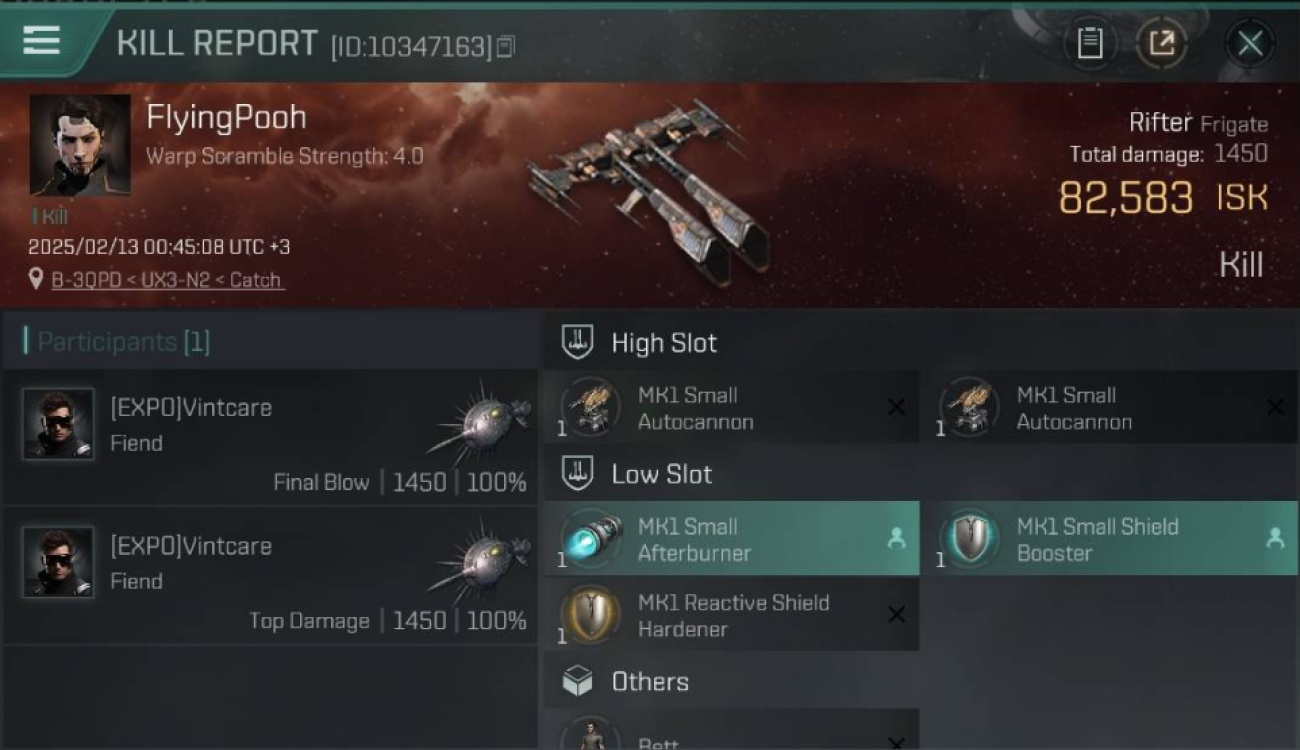The image size is (1300, 750).
Task: Click the MK1 Small Shield Booster module
Action: pyautogui.click(x=1110, y=539)
